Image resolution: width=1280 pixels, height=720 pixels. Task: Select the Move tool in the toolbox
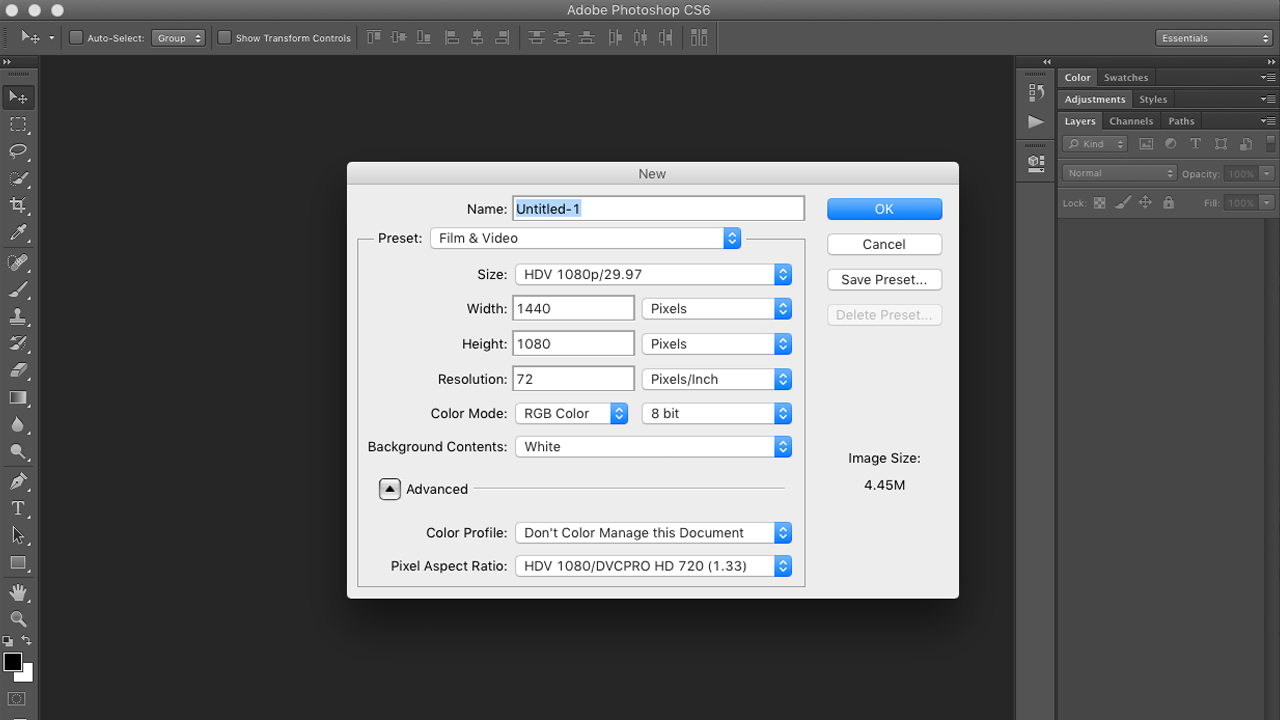(x=18, y=97)
